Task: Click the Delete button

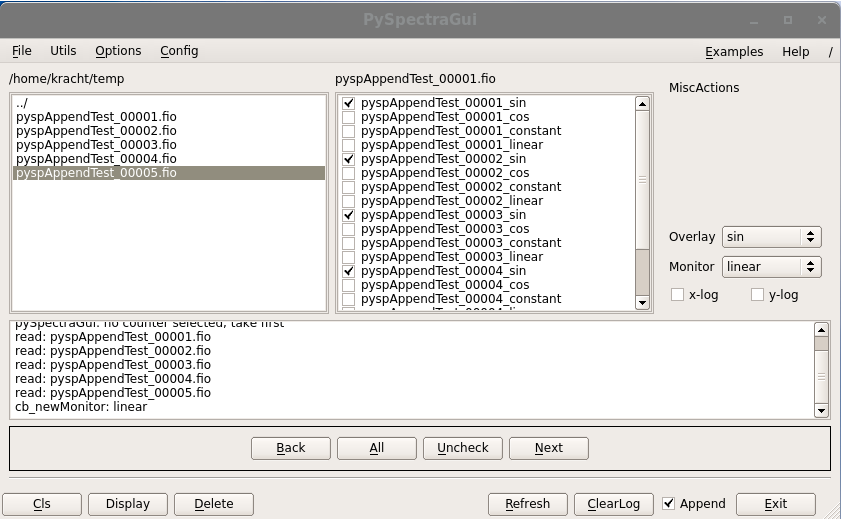Action: 214,504
